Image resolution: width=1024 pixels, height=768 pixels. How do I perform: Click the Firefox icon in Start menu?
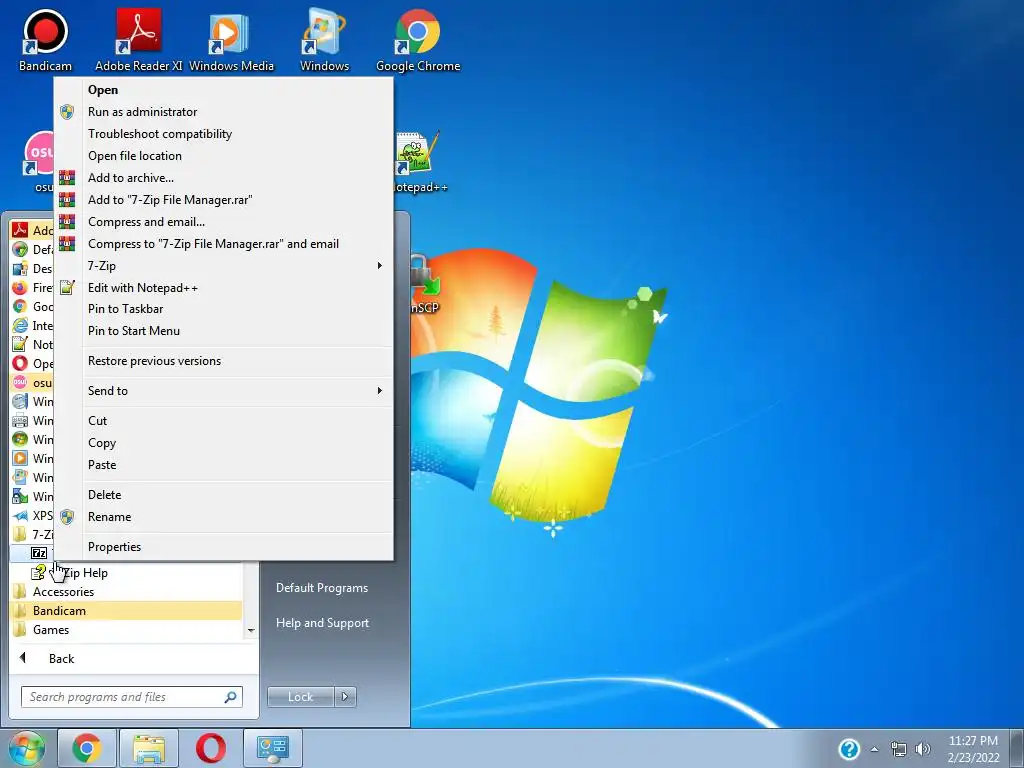click(x=20, y=287)
